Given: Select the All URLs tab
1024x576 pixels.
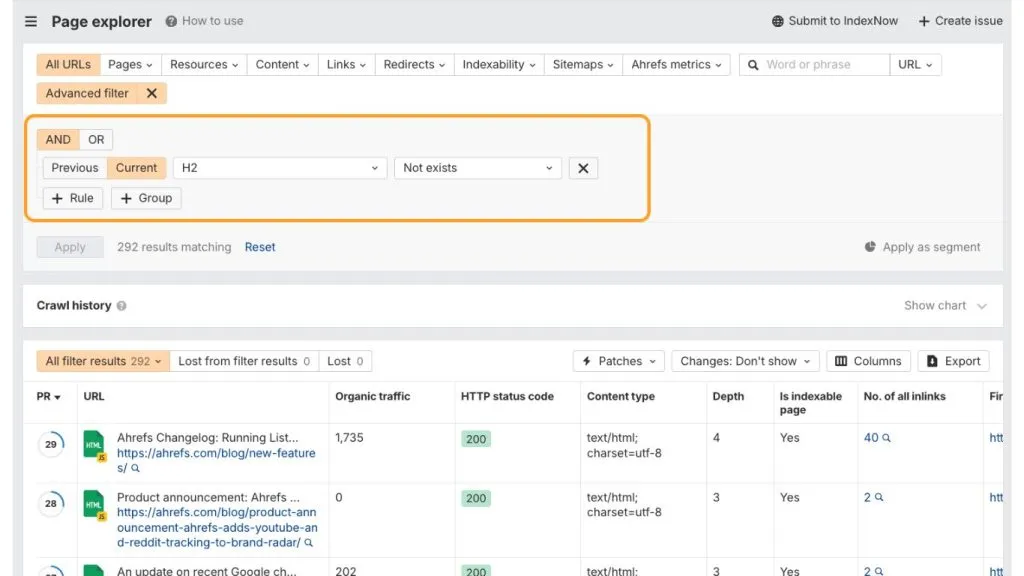Looking at the screenshot, I should click(68, 65).
